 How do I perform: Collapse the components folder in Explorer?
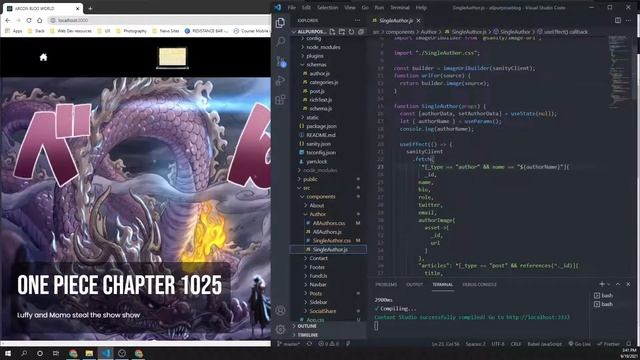(x=320, y=197)
